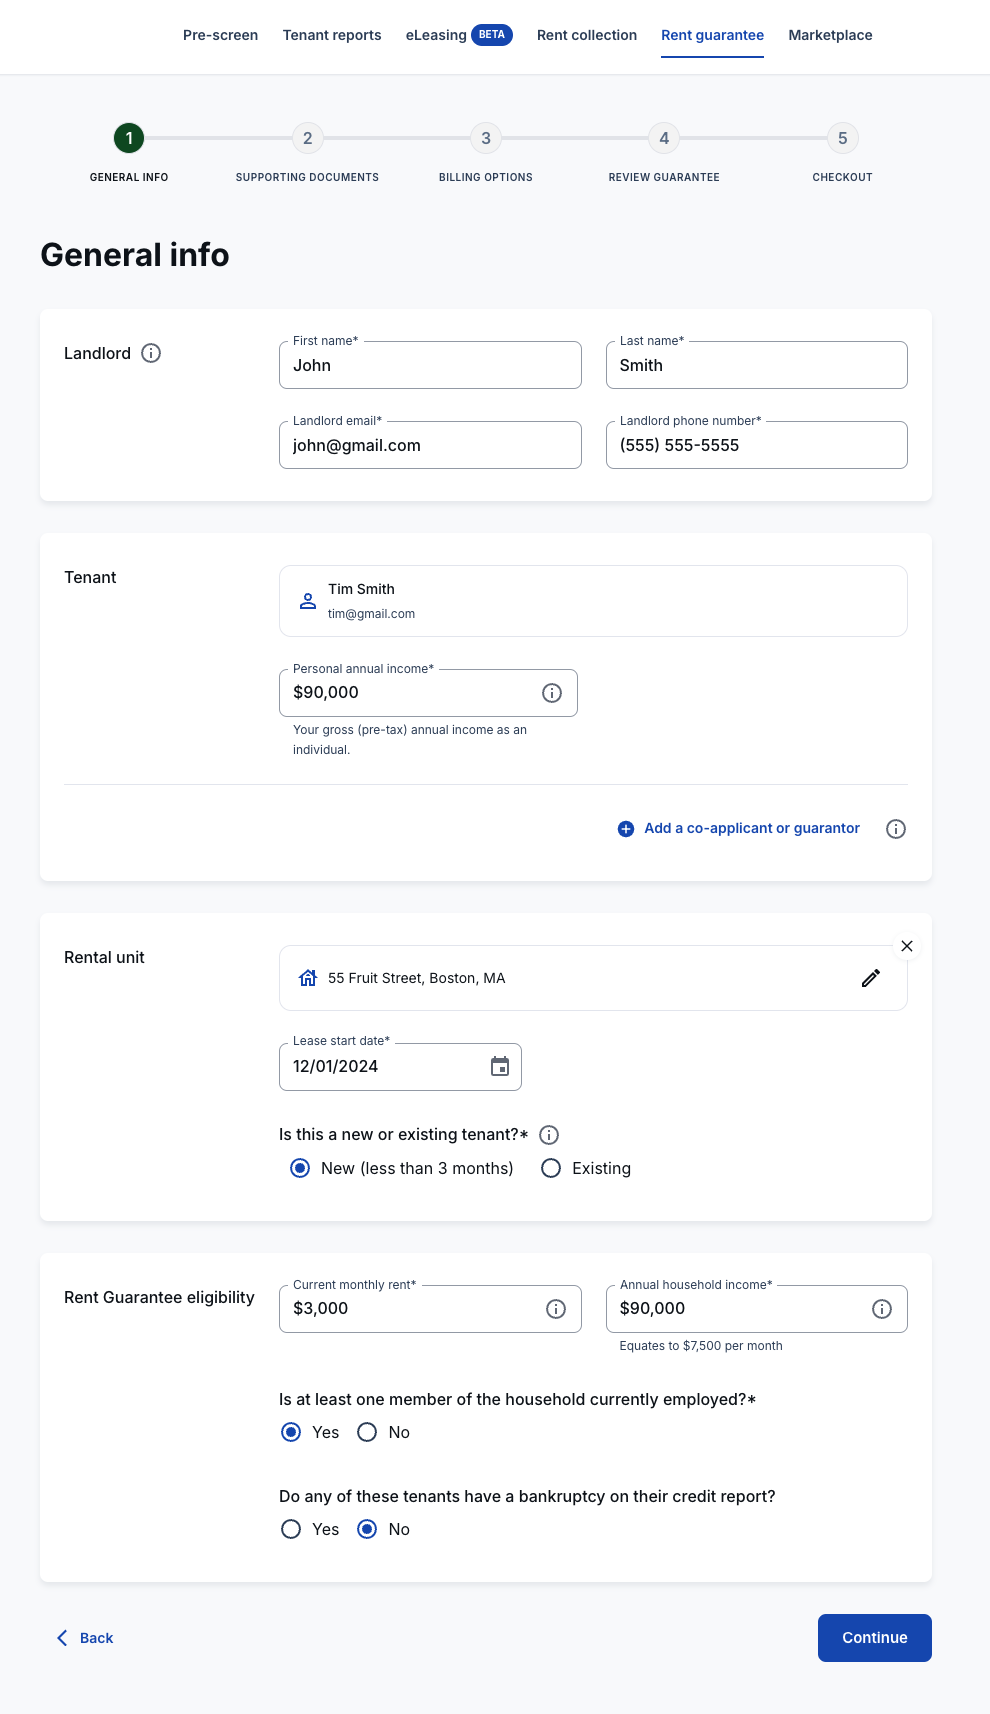Click the pencil edit icon for rental address
Screen dimensions: 990x1714
tap(871, 978)
